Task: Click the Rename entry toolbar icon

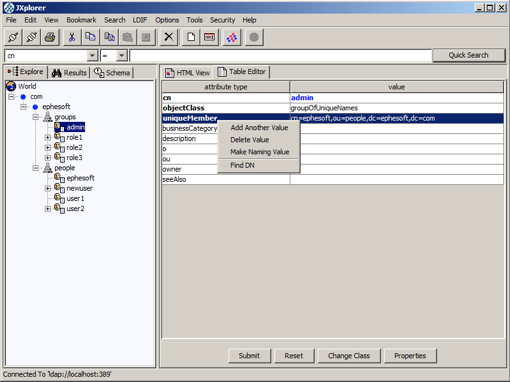Action: (209, 37)
